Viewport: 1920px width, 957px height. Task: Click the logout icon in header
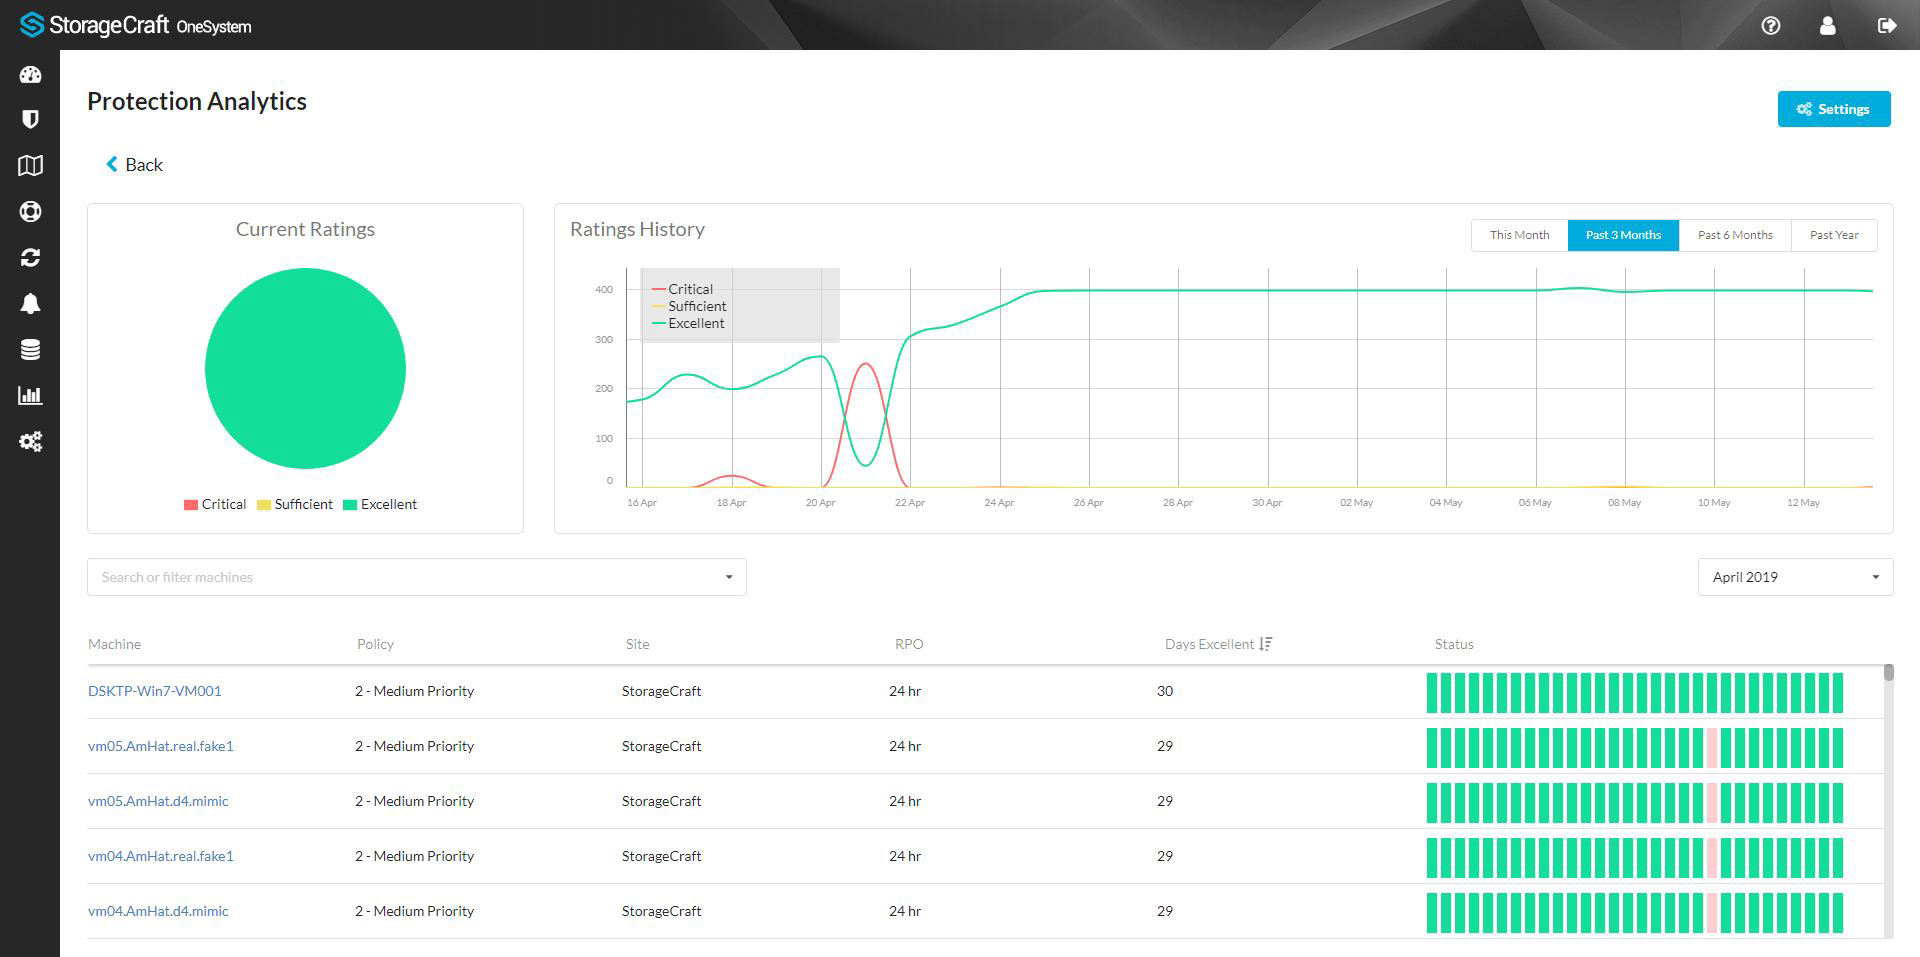click(1886, 26)
